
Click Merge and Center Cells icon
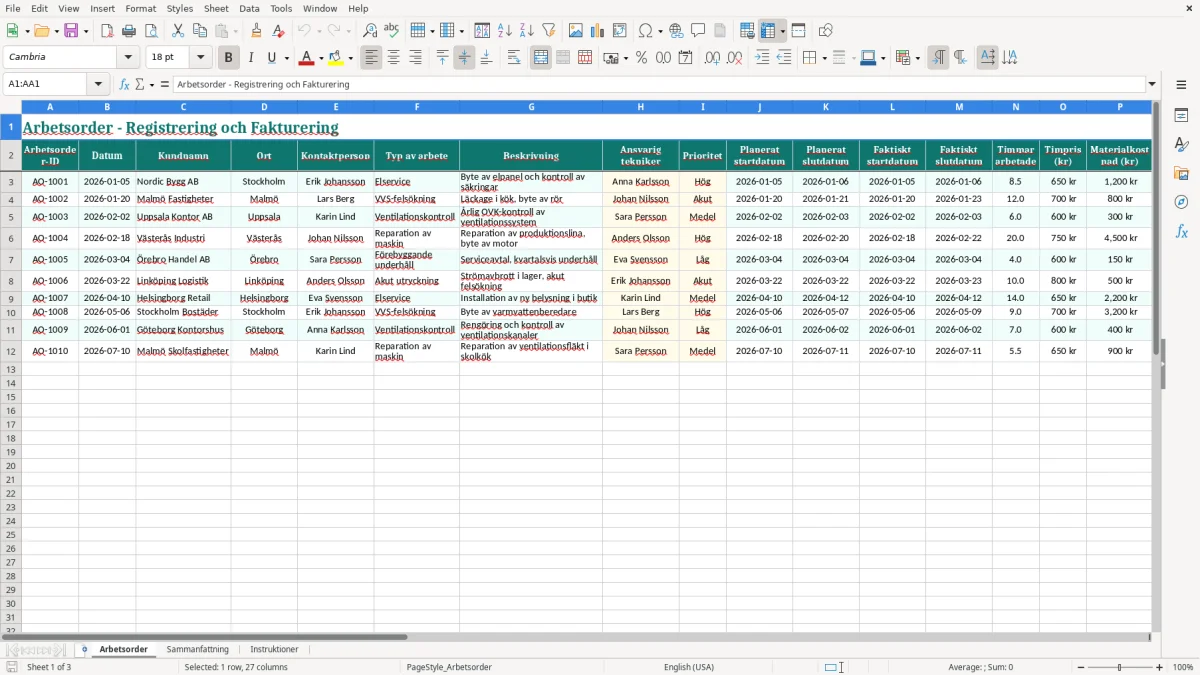(x=541, y=58)
